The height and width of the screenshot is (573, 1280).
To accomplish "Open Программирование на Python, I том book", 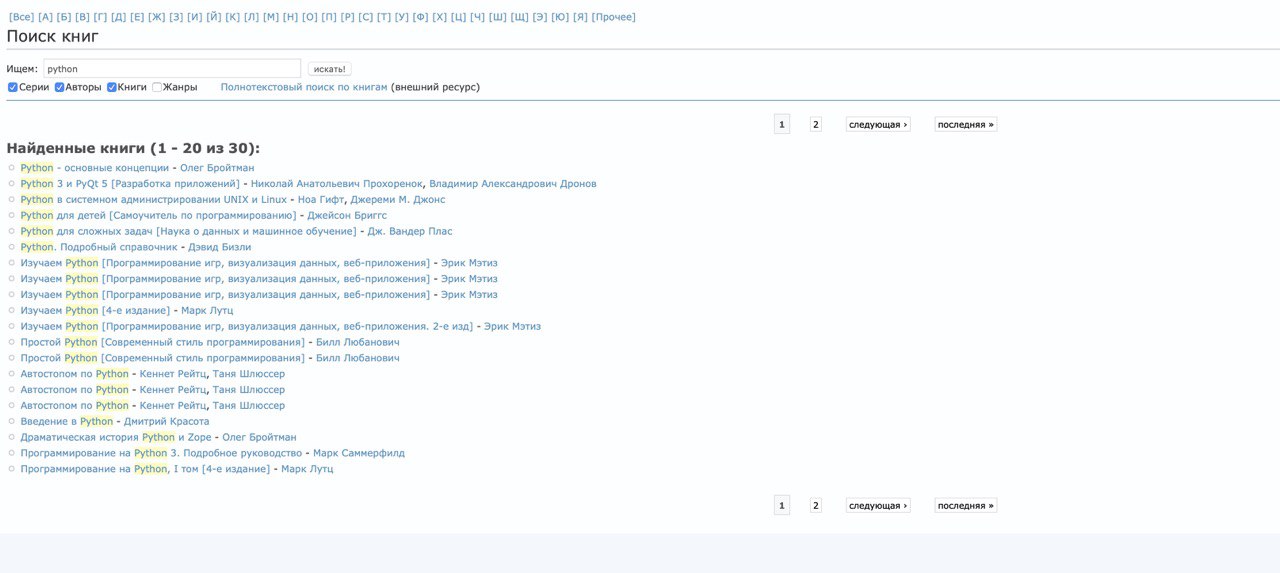I will pyautogui.click(x=145, y=469).
